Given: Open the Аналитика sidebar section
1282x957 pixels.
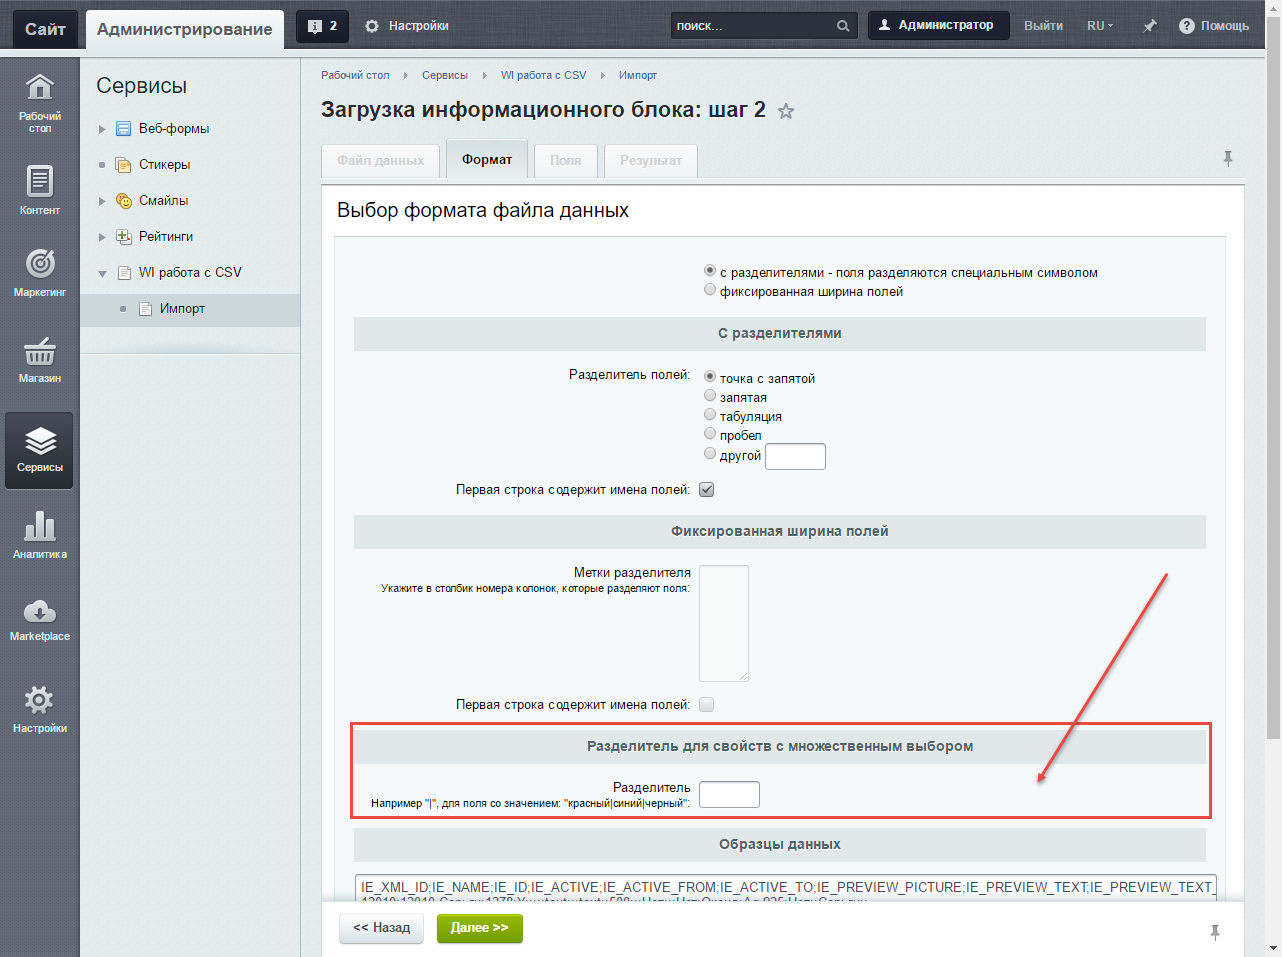Looking at the screenshot, I should coord(39,535).
